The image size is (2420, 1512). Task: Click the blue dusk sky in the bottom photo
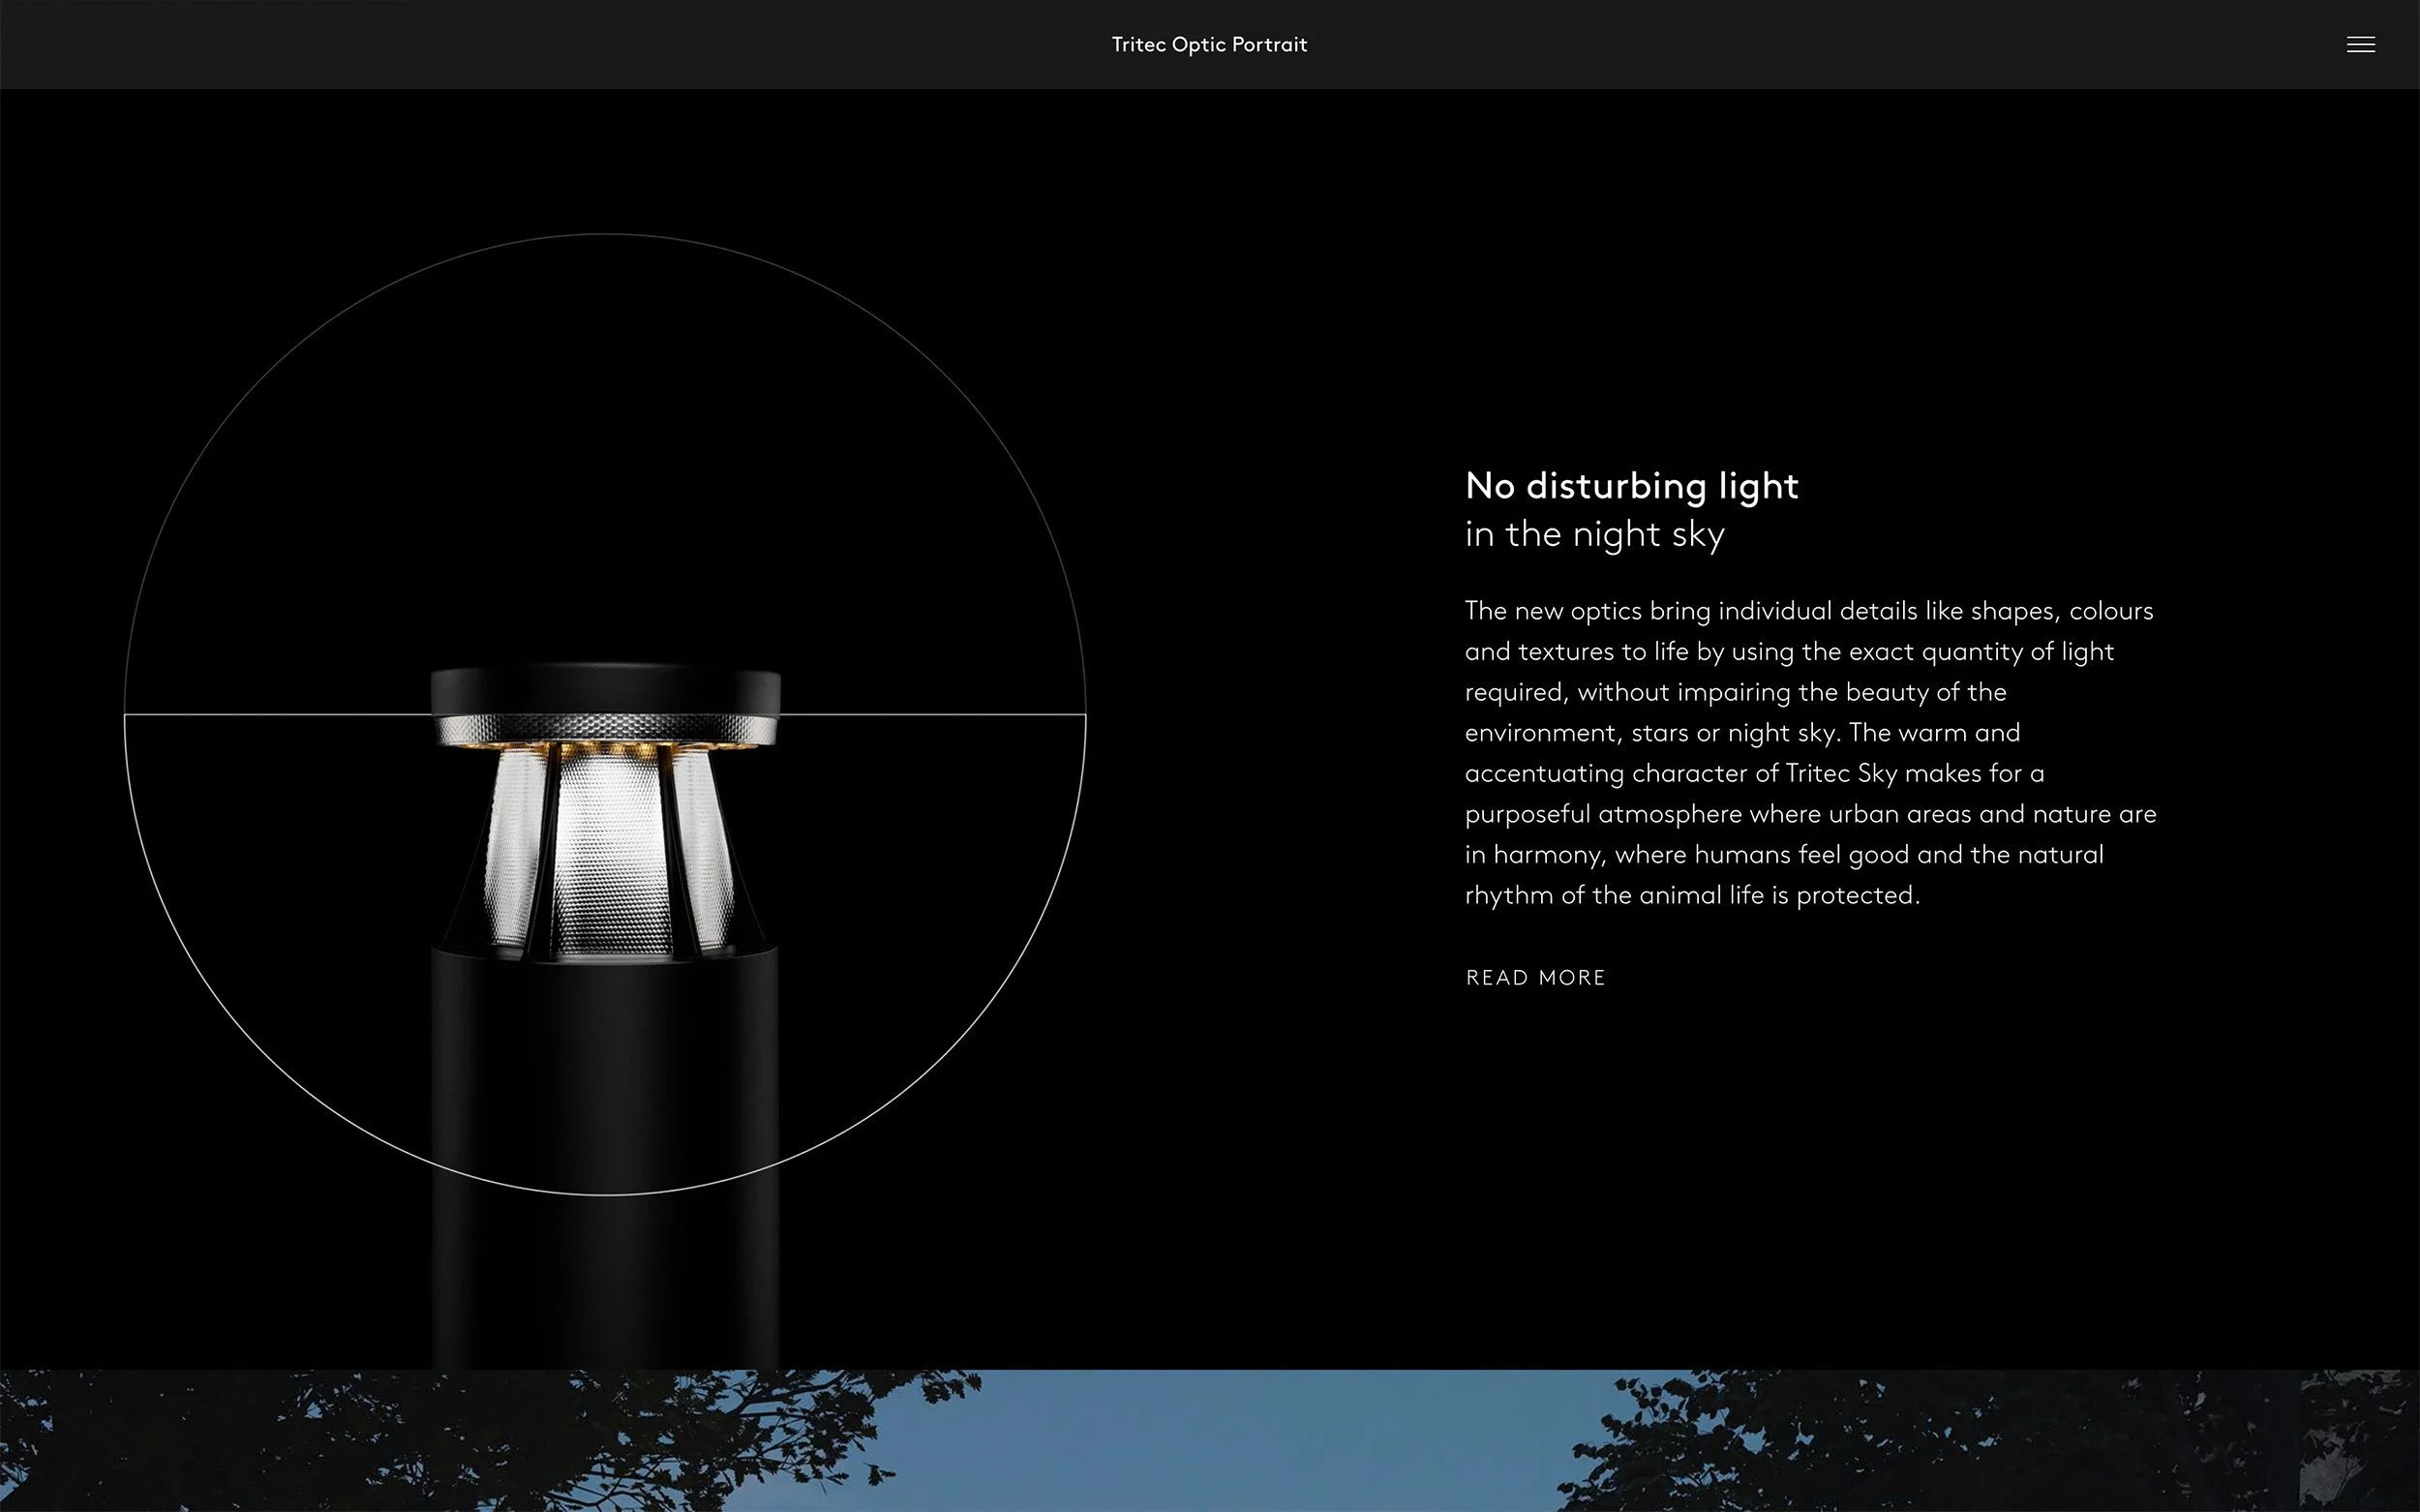pyautogui.click(x=1250, y=1440)
